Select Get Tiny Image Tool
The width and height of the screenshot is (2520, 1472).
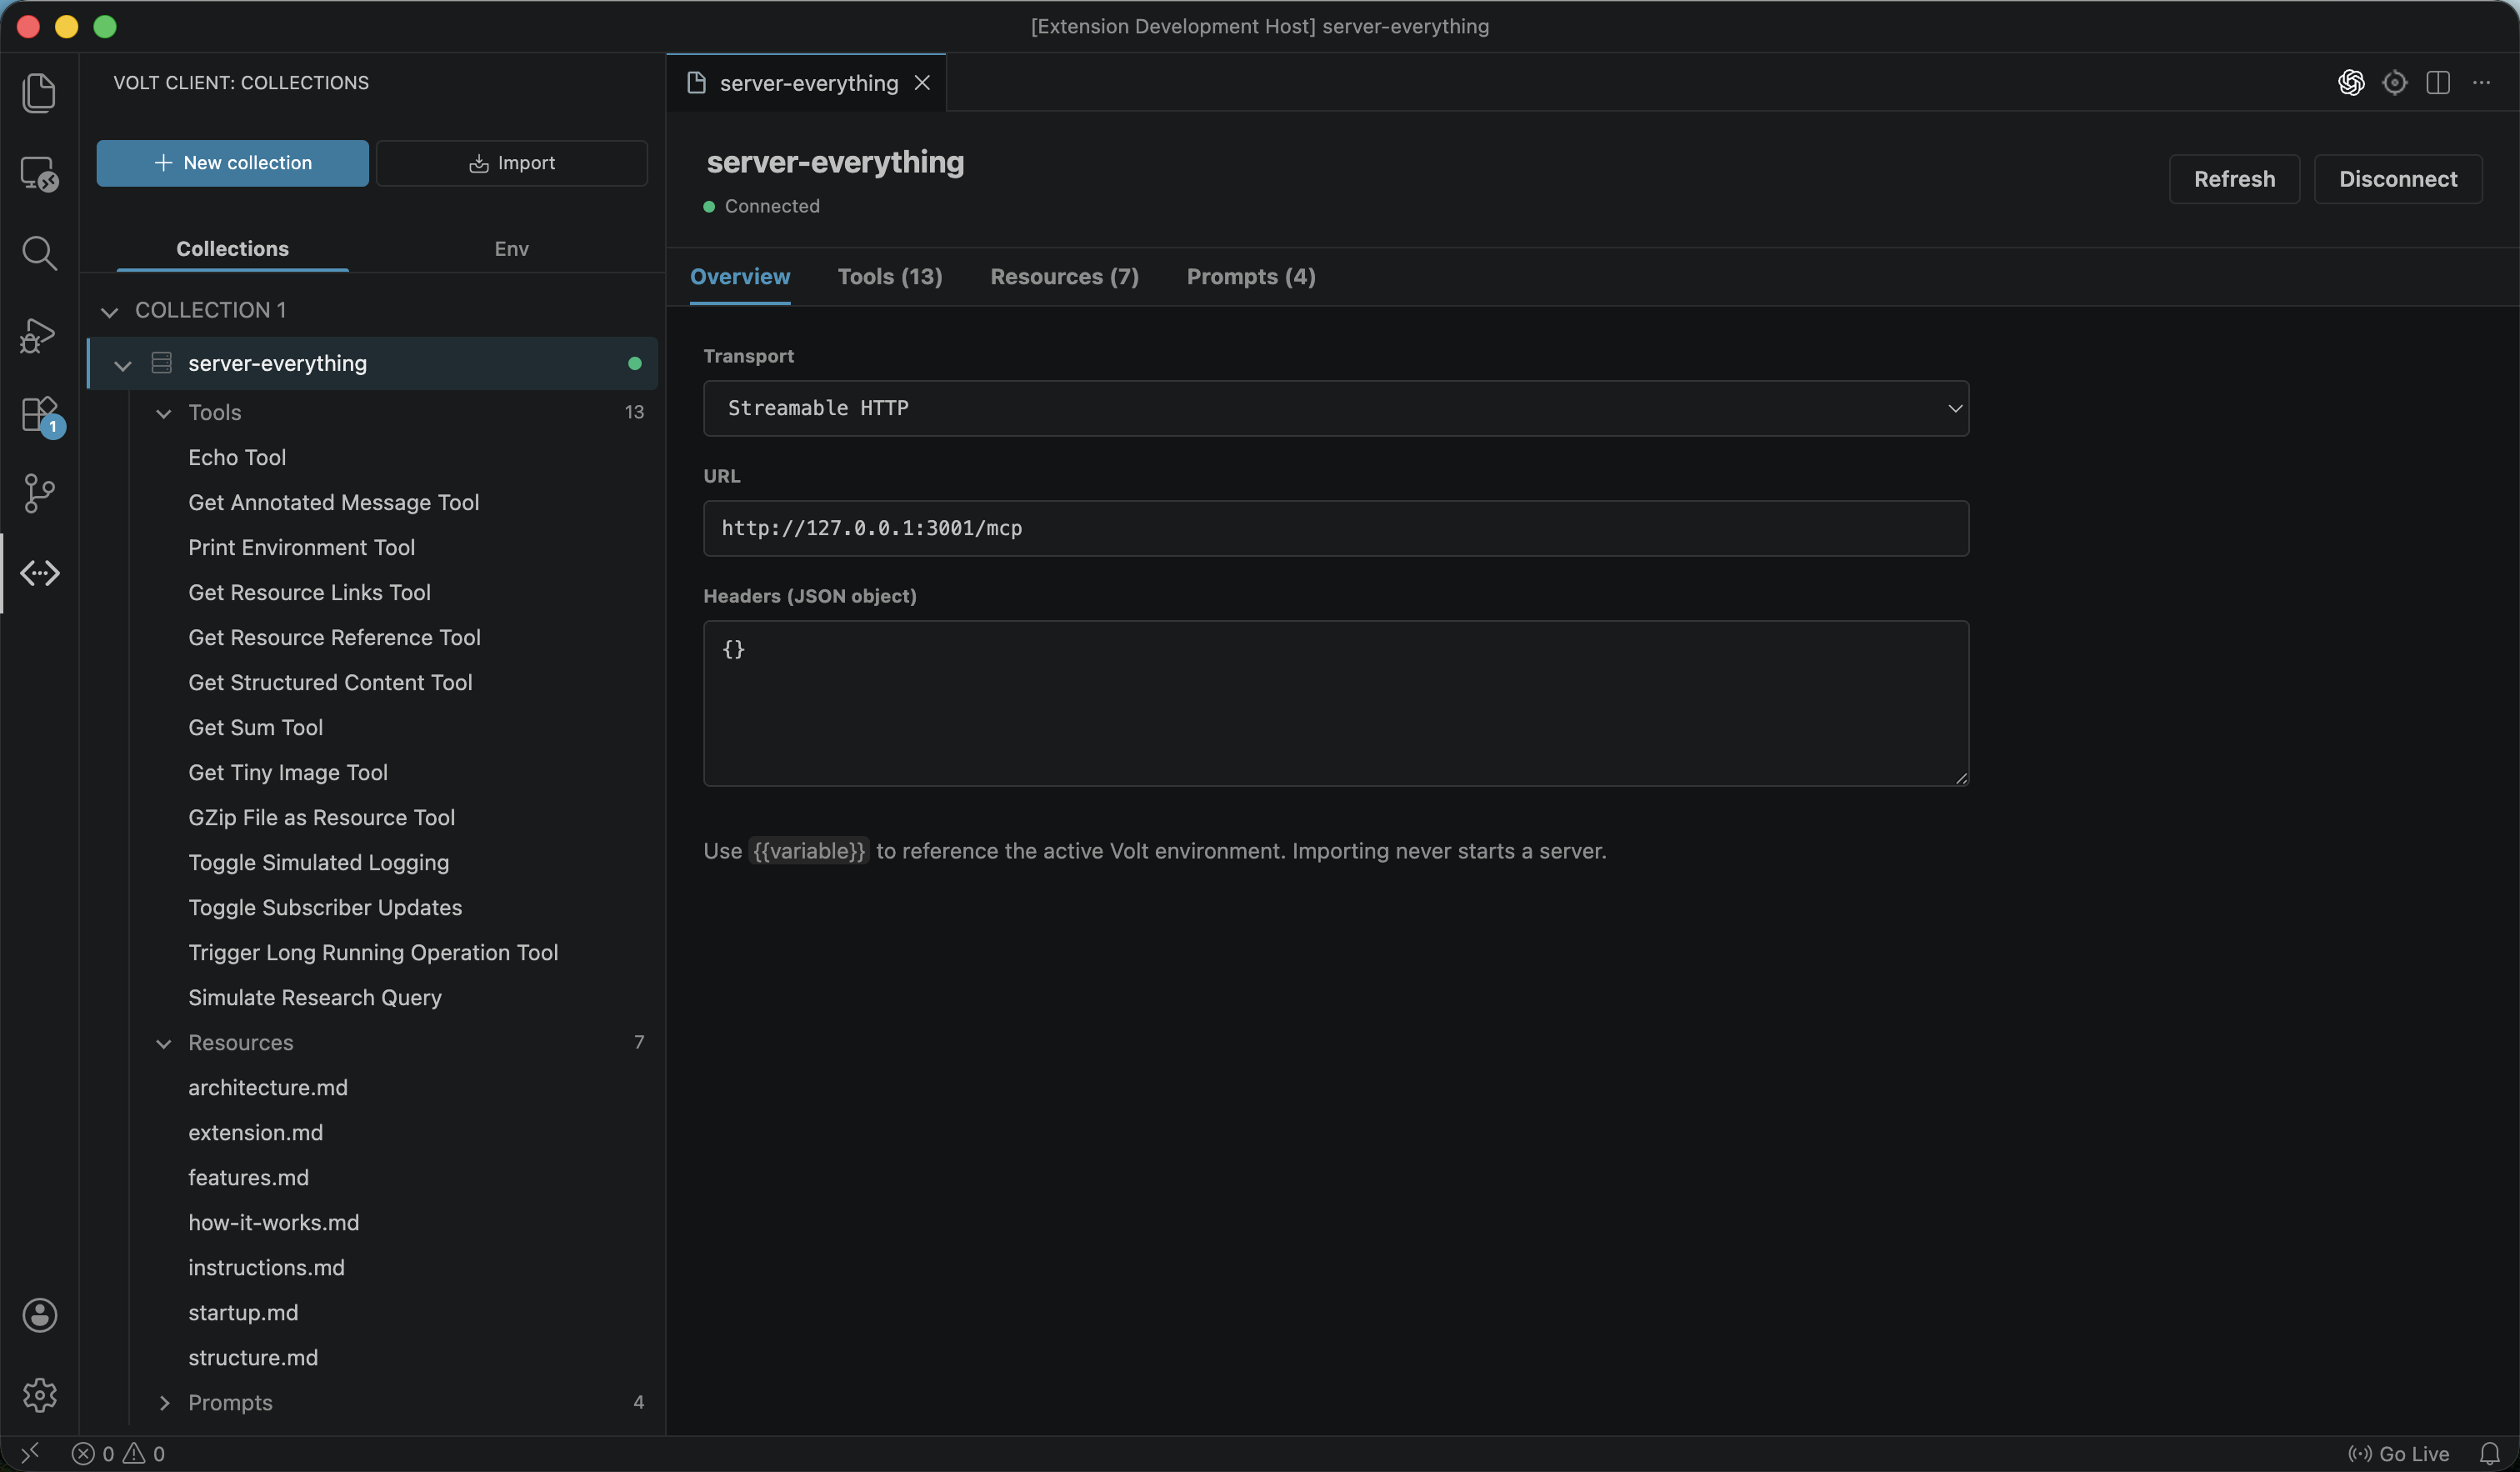click(288, 773)
